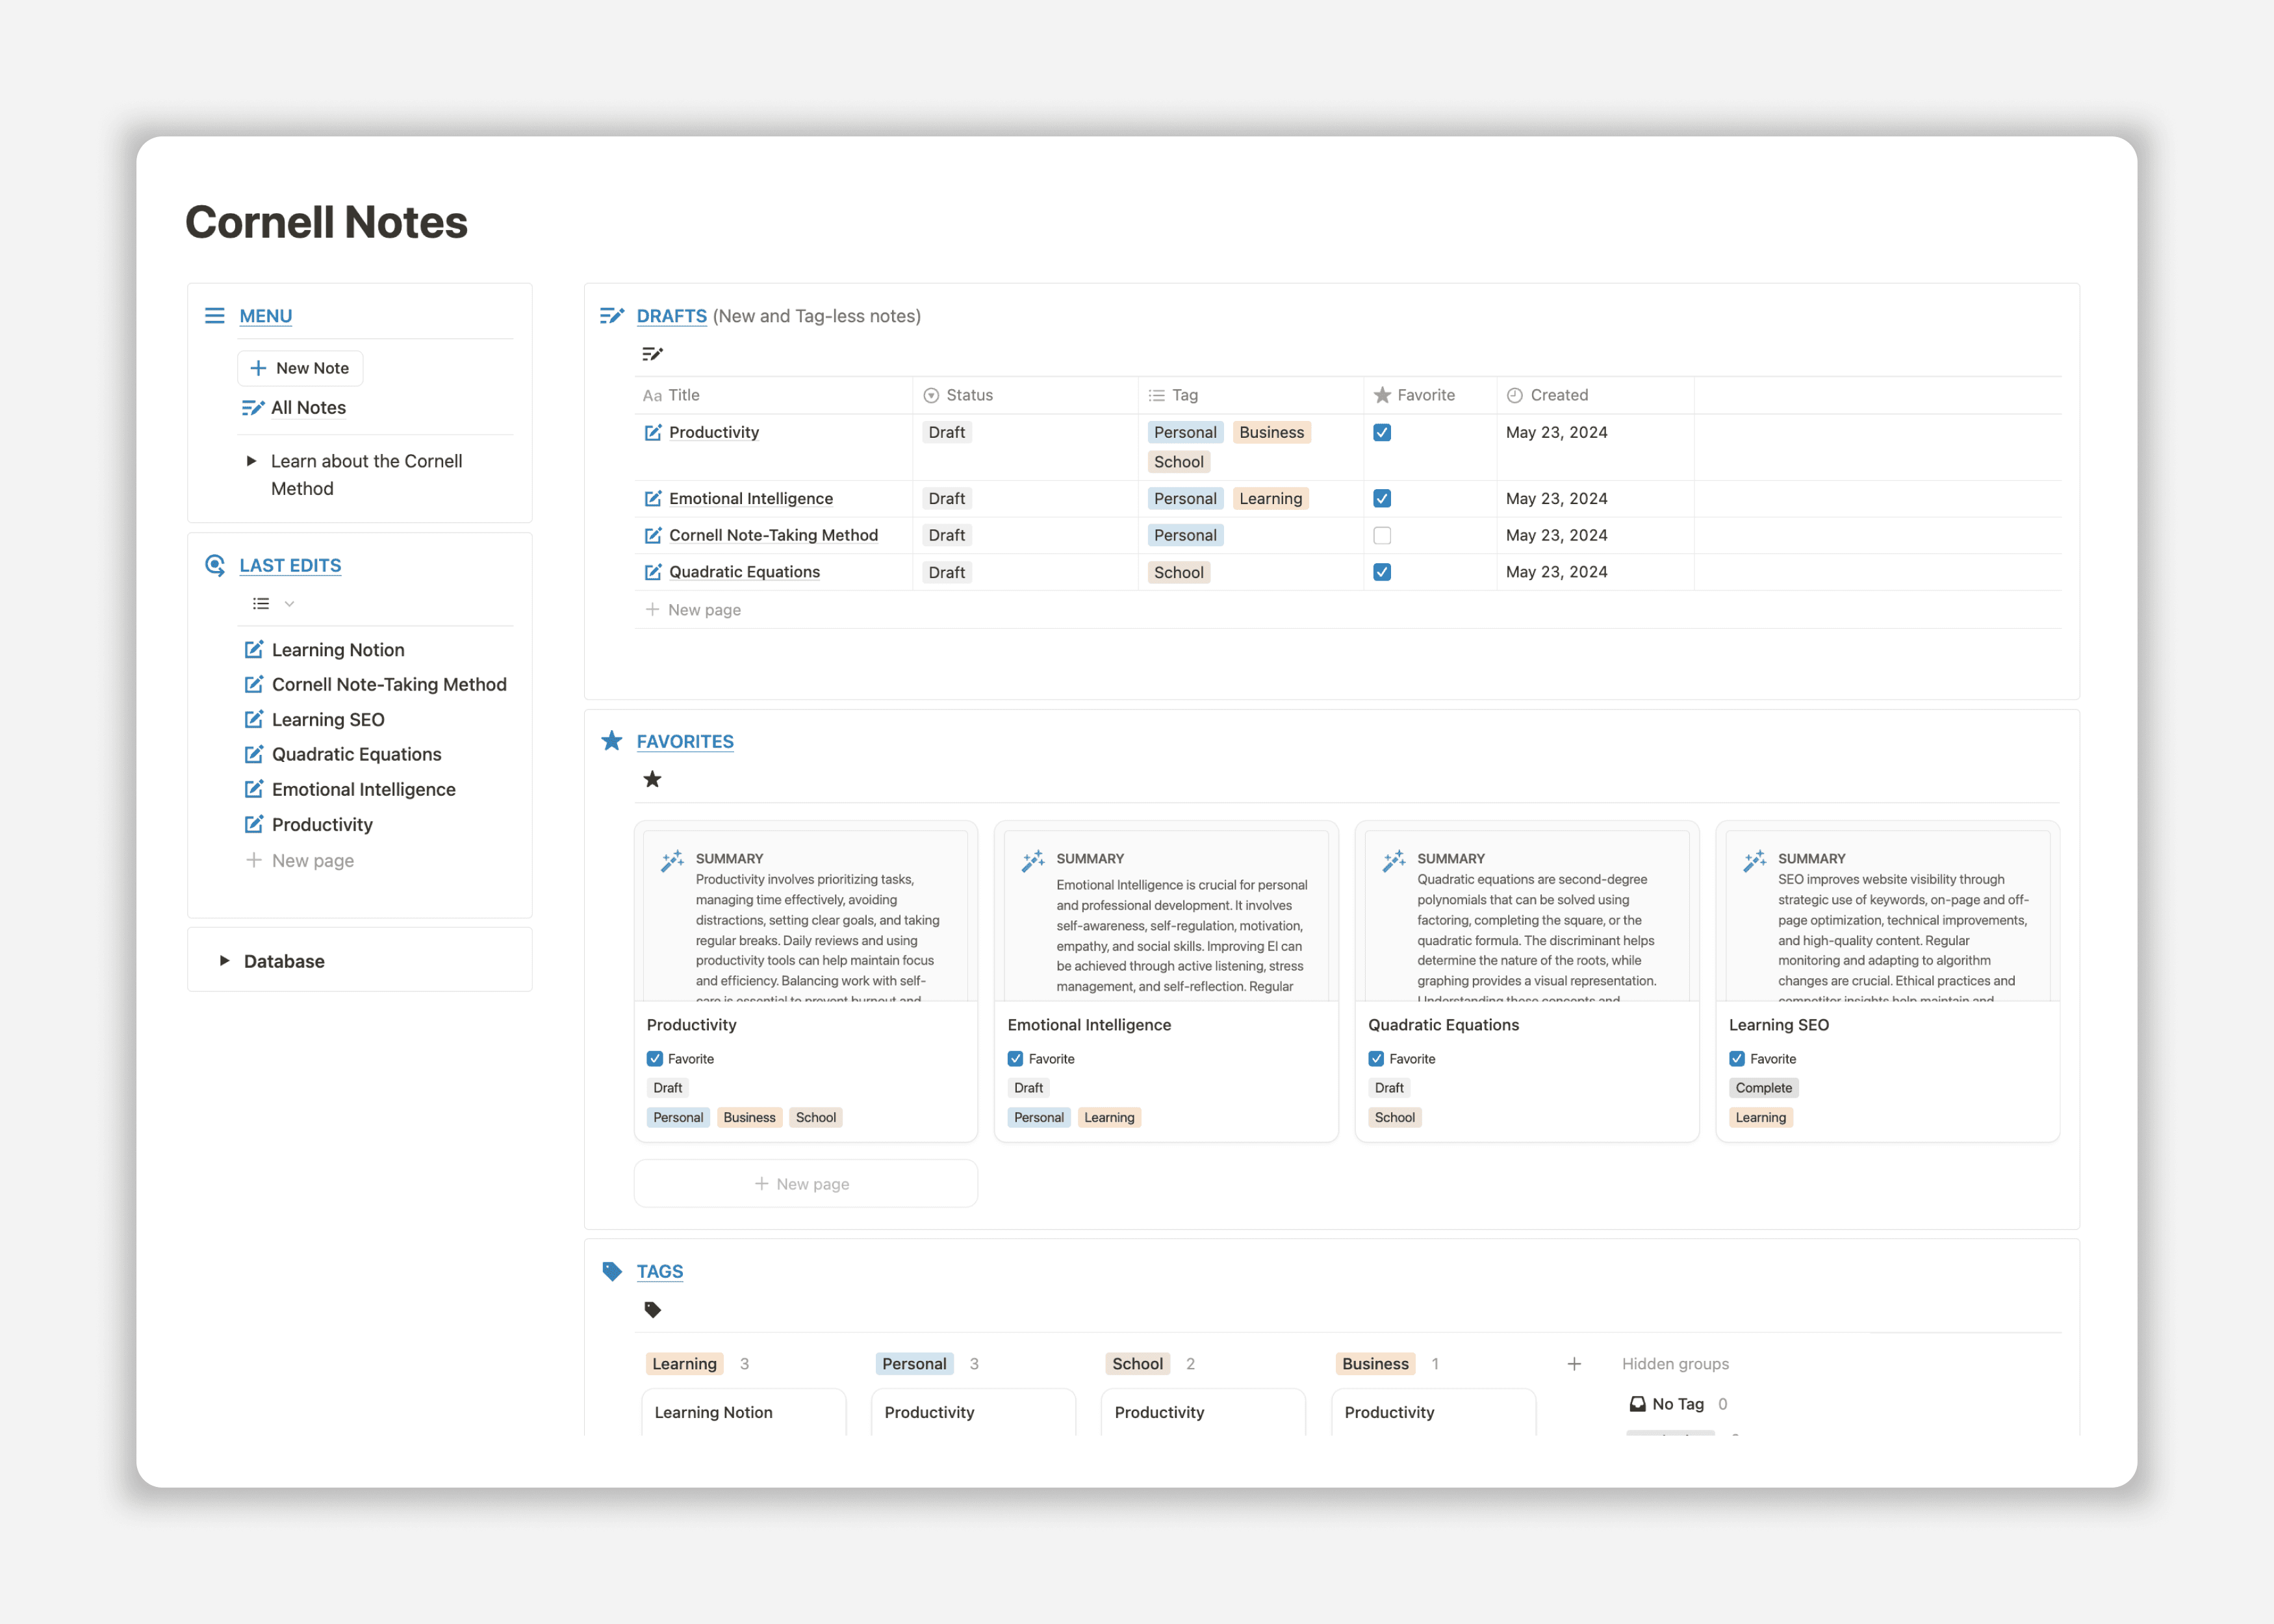Expand the Database section

click(224, 960)
